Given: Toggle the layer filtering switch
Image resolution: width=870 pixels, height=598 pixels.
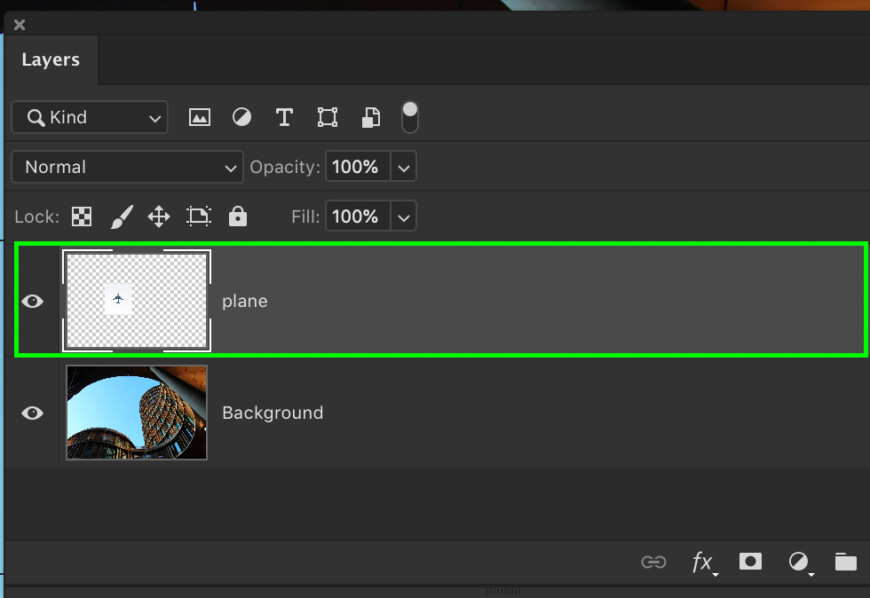Looking at the screenshot, I should click(410, 117).
